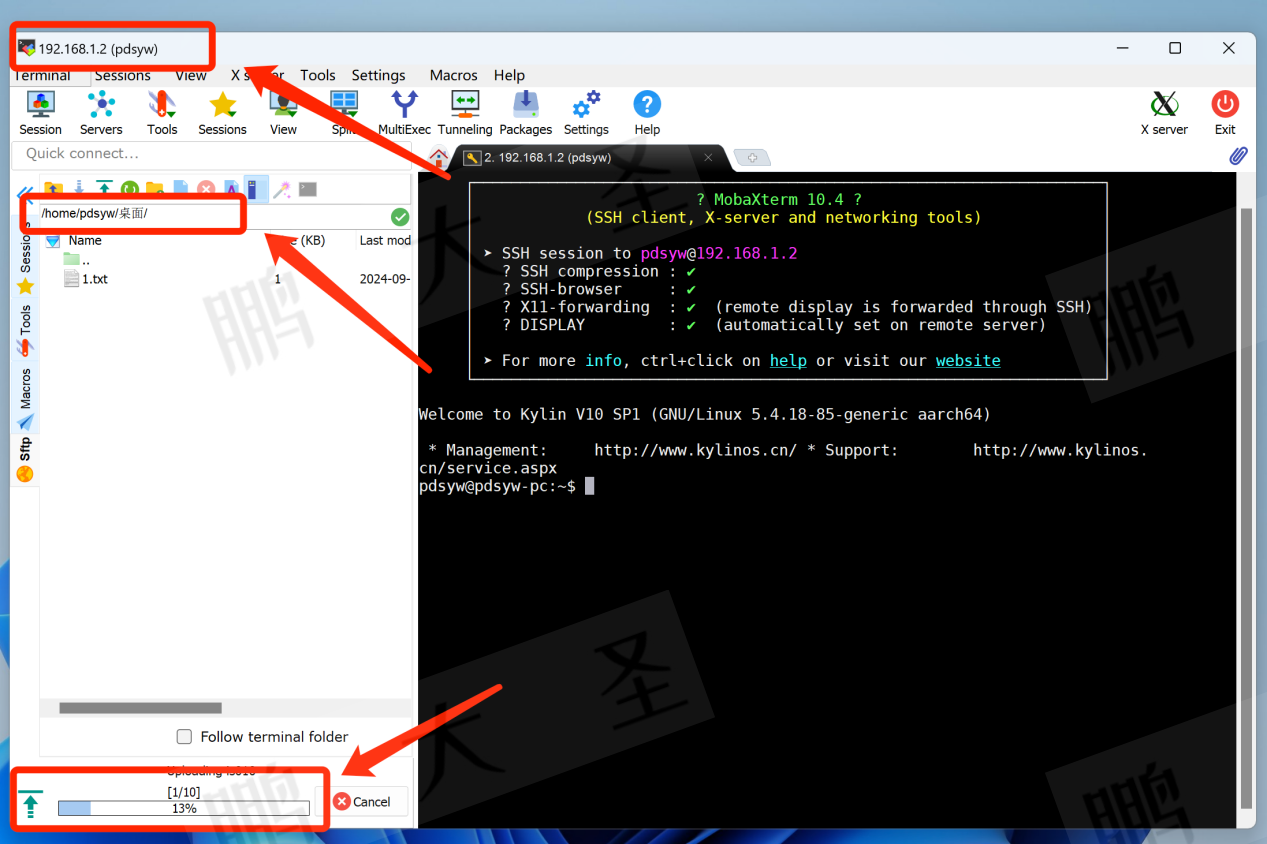Open the Tunneling toolbar icon
The height and width of the screenshot is (844, 1267).
click(465, 112)
